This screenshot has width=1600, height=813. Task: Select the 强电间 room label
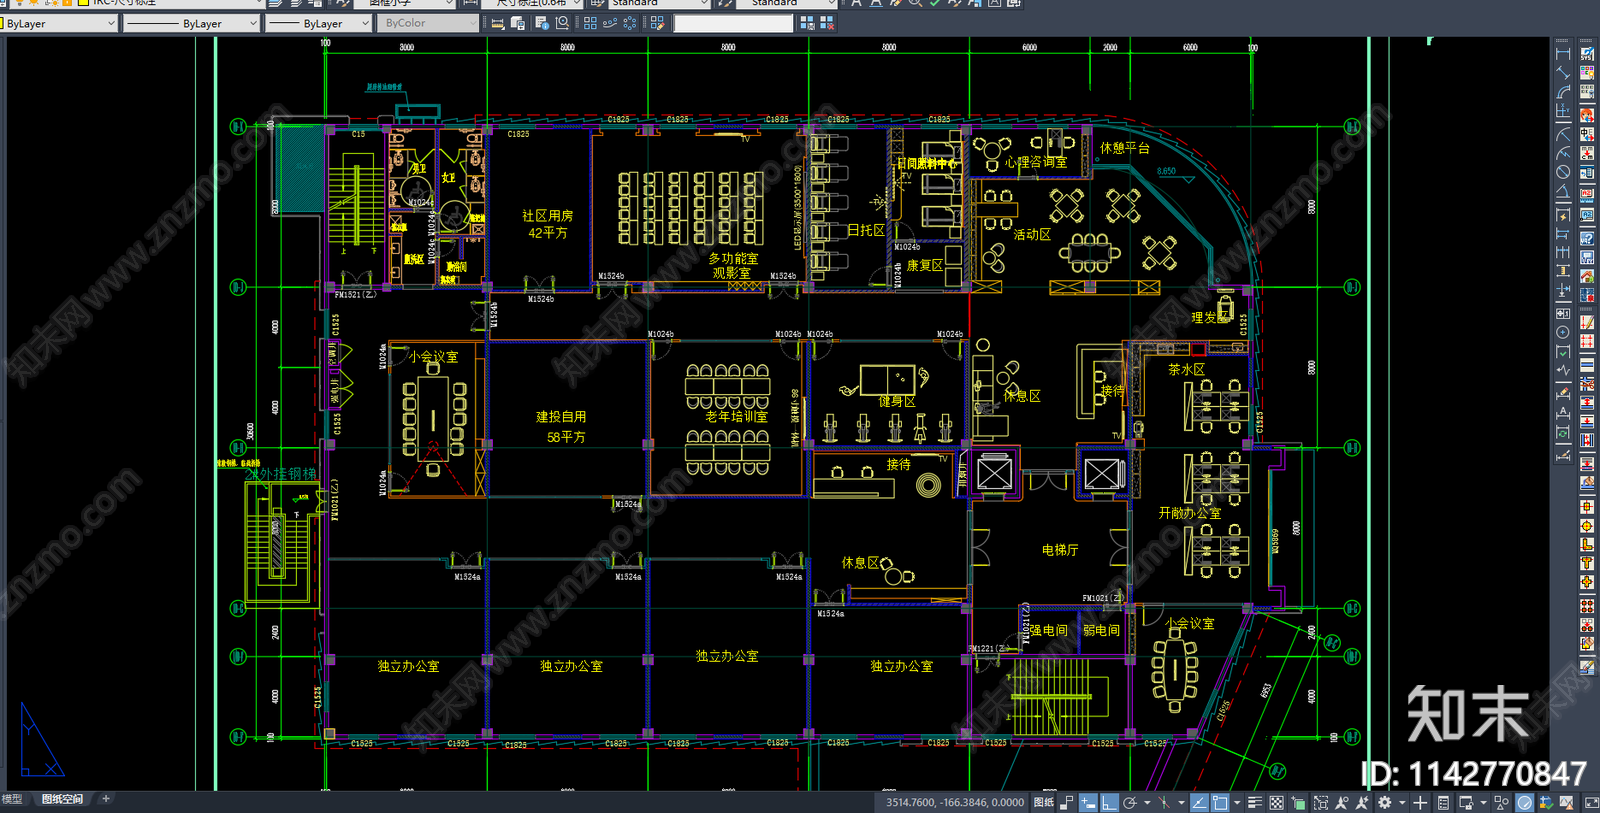pyautogui.click(x=1048, y=631)
